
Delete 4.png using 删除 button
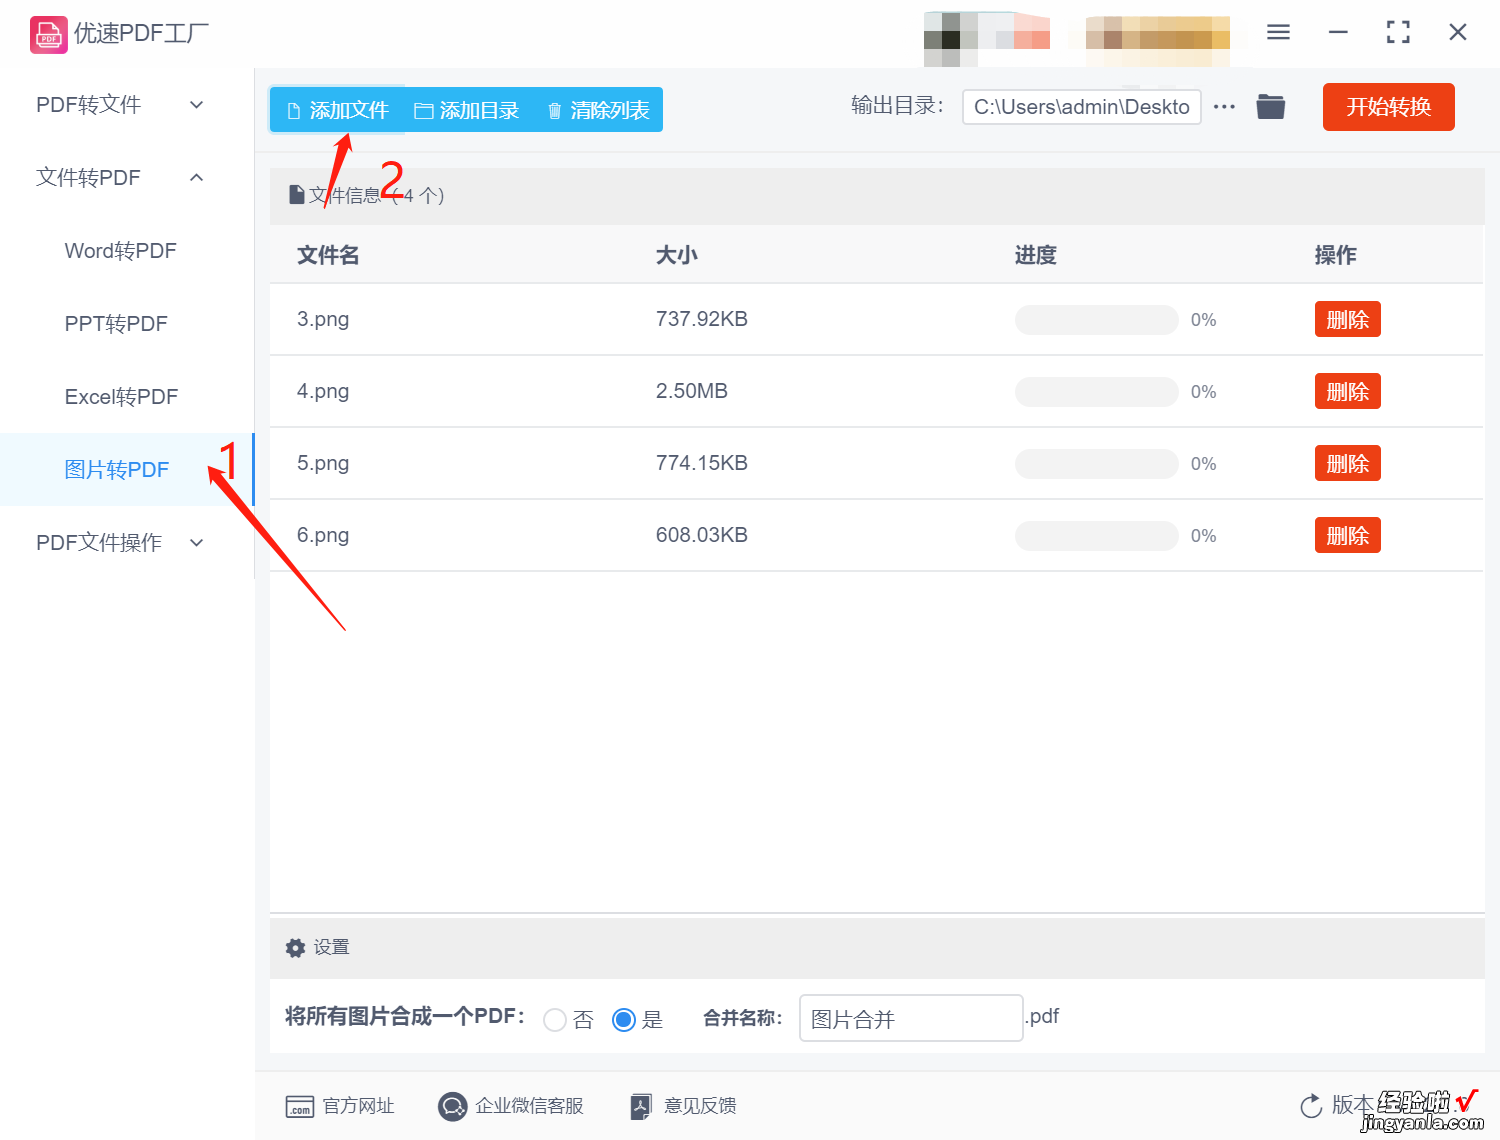[1347, 392]
